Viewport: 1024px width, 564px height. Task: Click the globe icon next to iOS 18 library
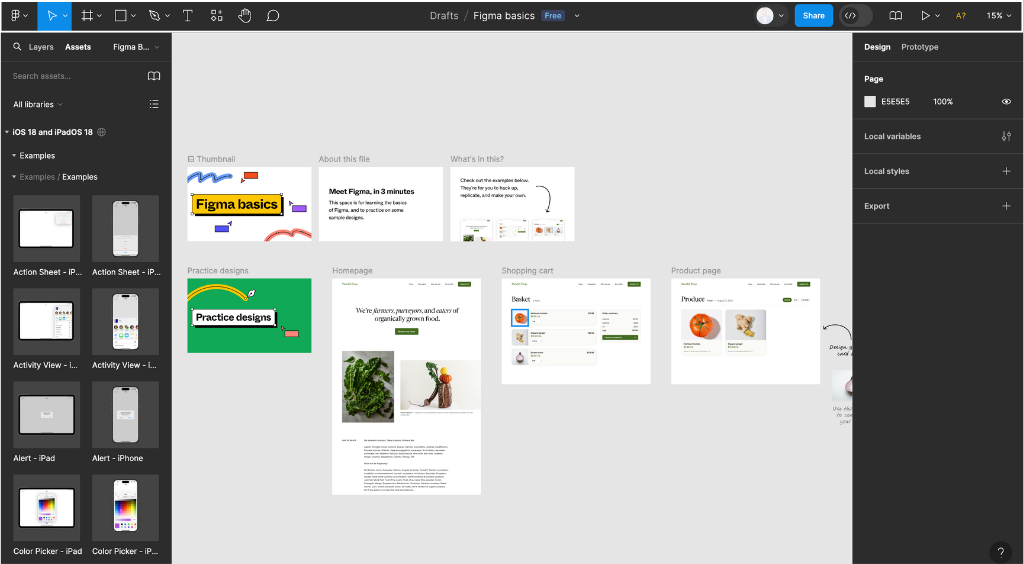pos(102,132)
